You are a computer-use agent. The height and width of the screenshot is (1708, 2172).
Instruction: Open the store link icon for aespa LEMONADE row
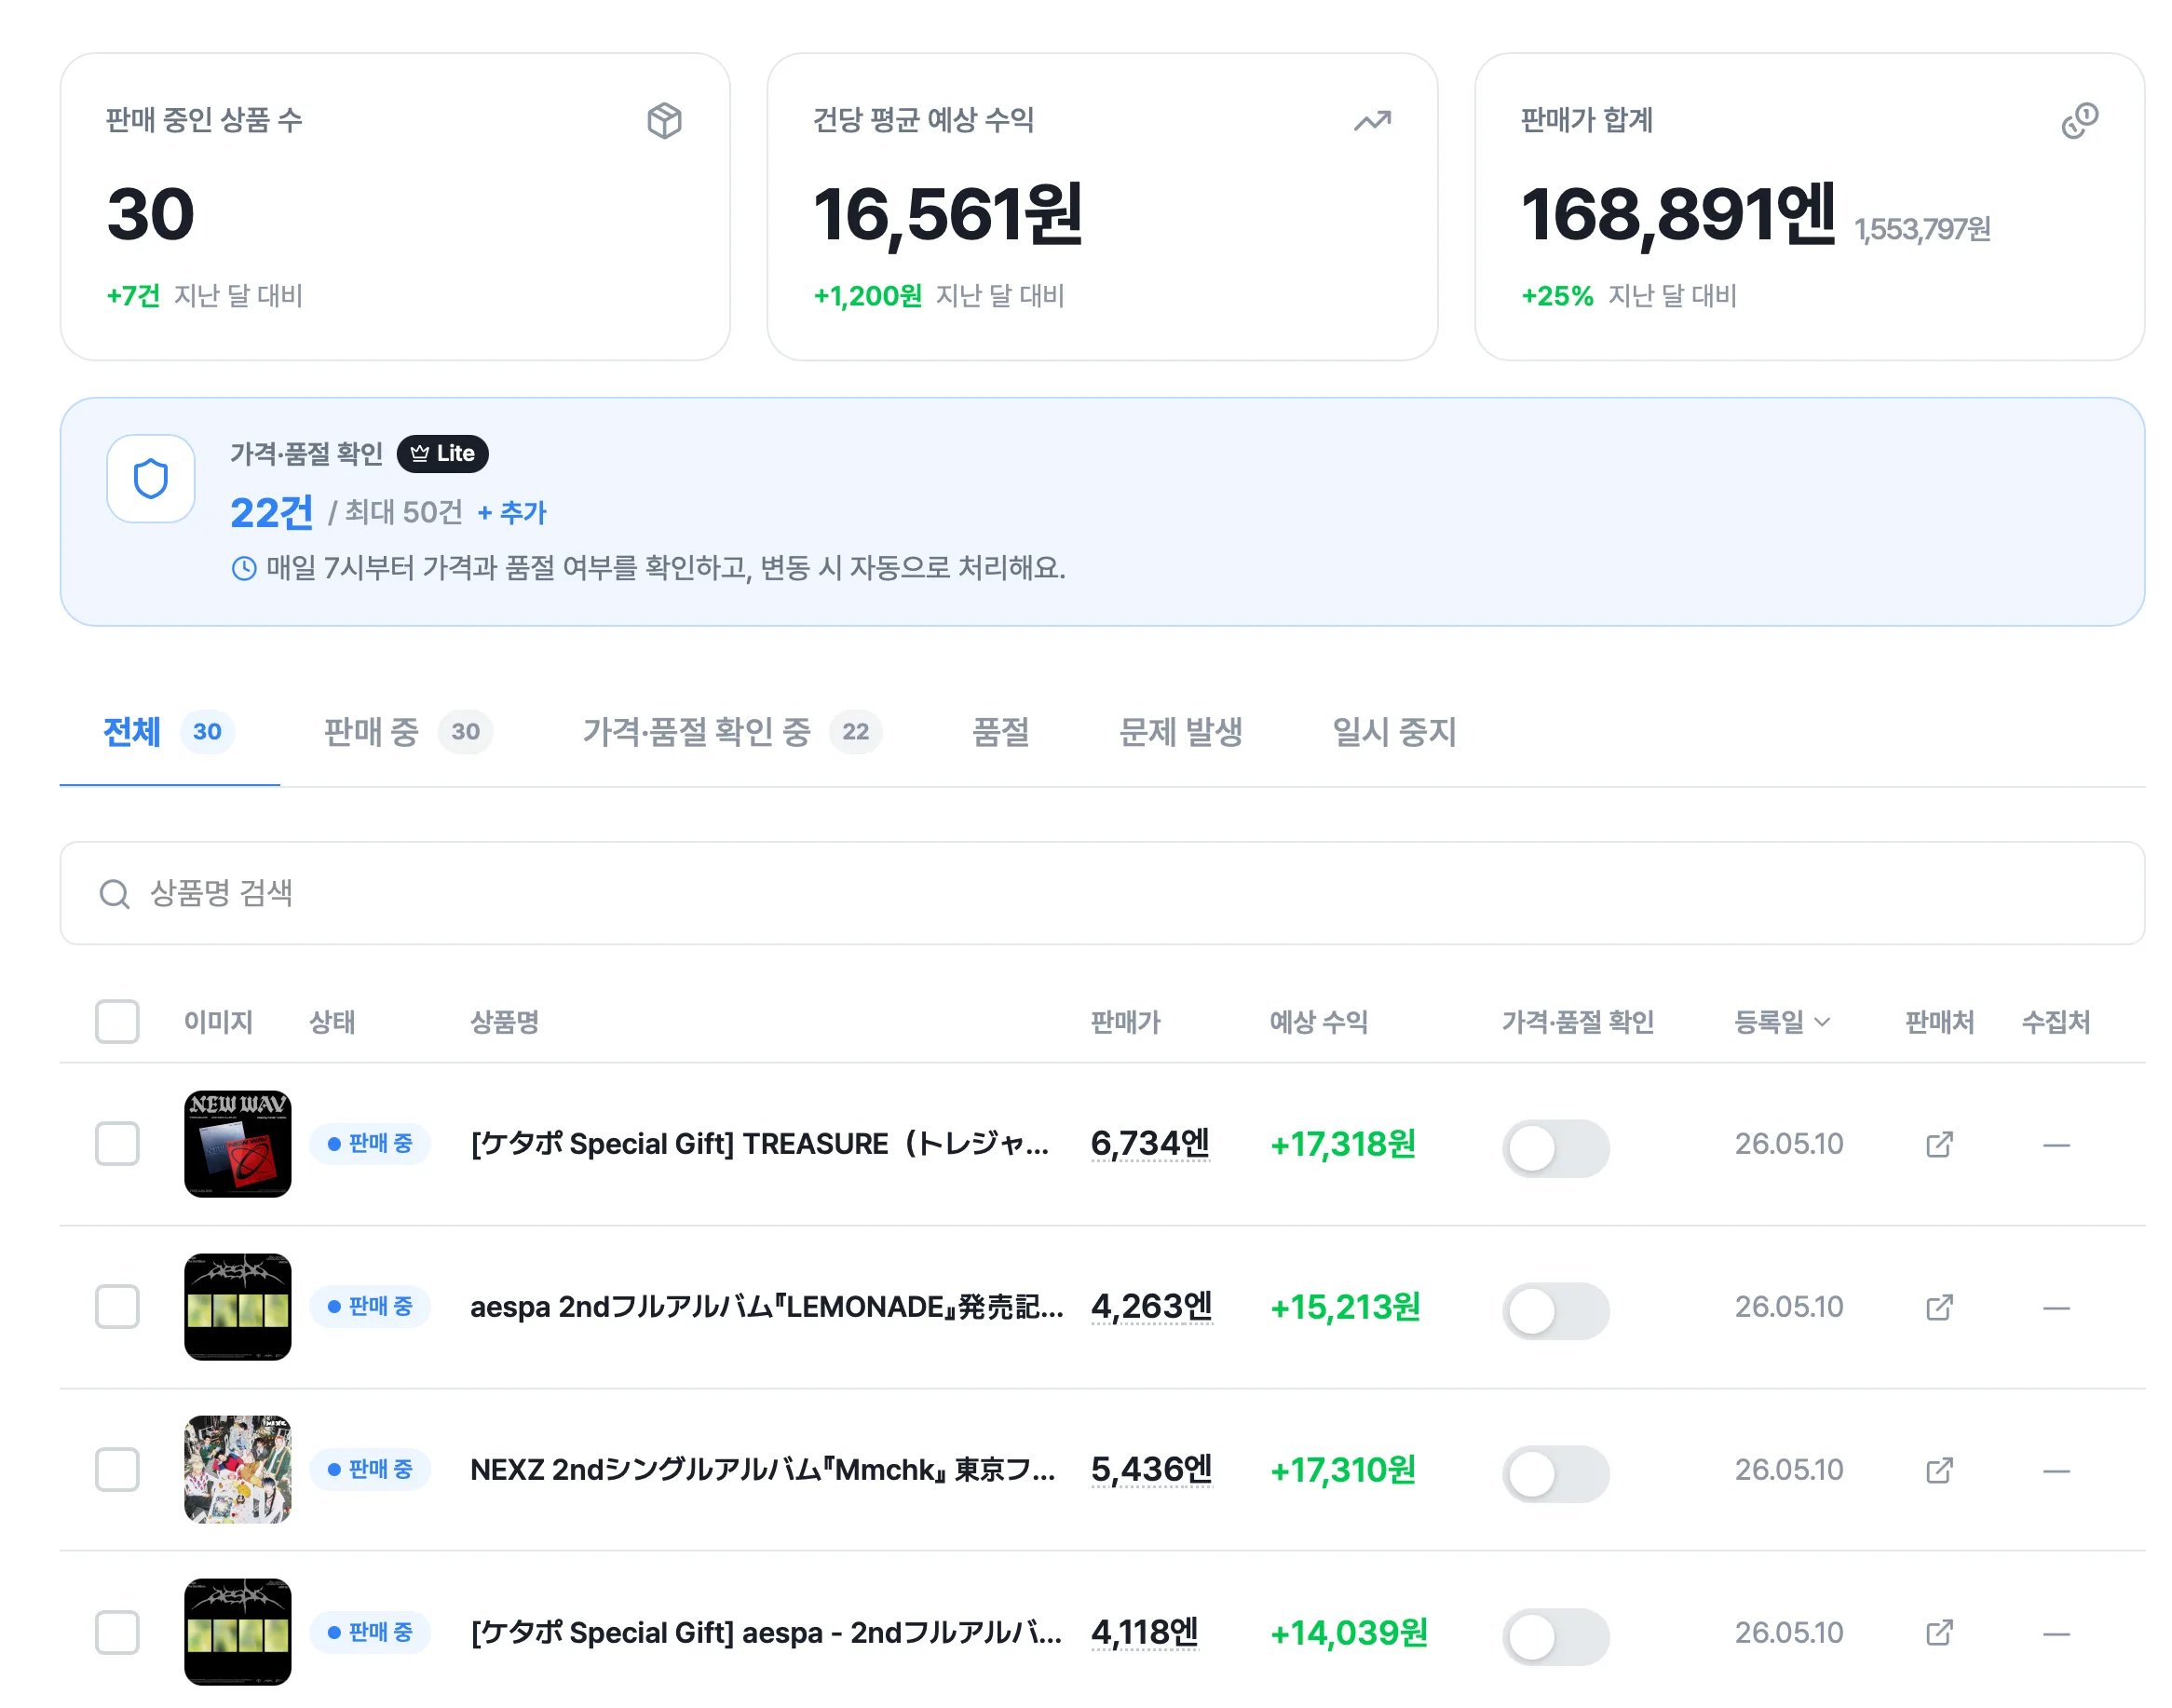tap(1939, 1307)
